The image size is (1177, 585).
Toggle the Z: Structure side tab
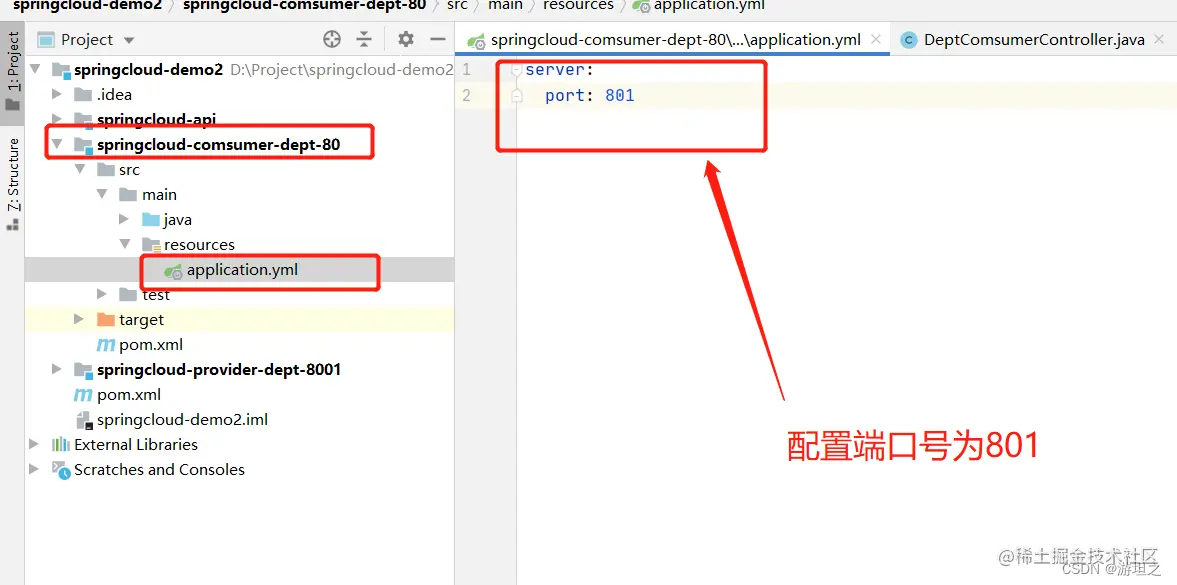pos(13,184)
